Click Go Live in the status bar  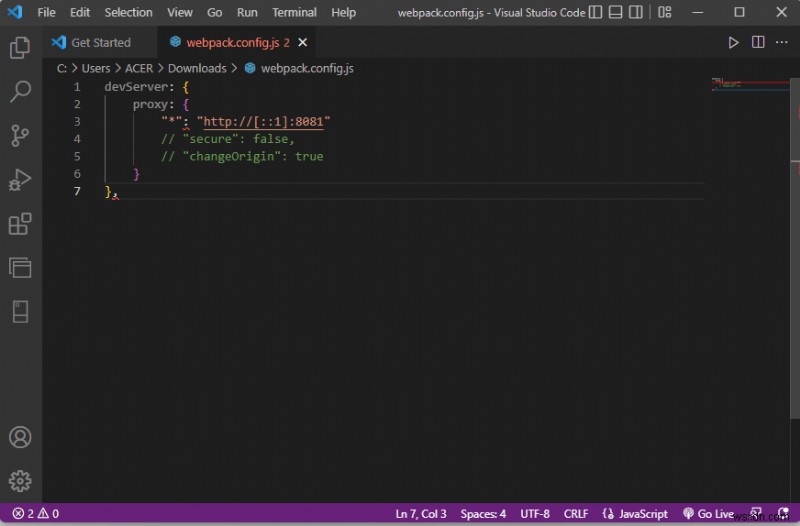point(708,514)
